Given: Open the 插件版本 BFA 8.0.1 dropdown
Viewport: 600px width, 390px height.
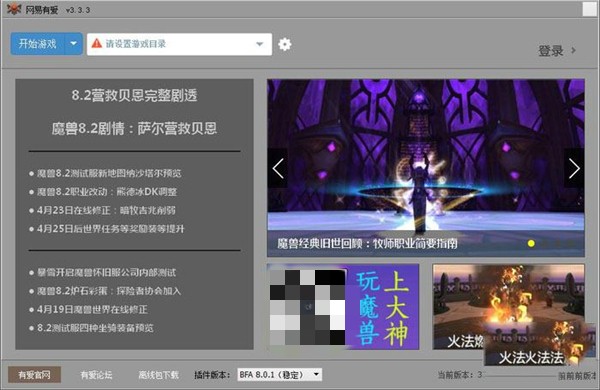Looking at the screenshot, I should [x=279, y=374].
